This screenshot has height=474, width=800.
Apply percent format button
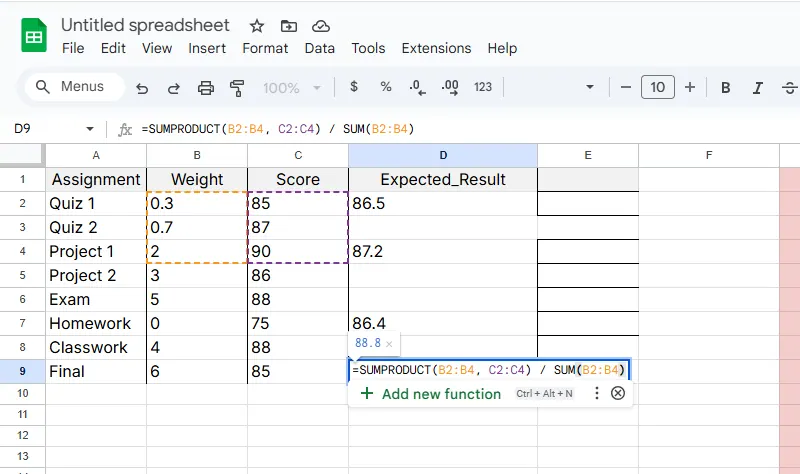(385, 87)
